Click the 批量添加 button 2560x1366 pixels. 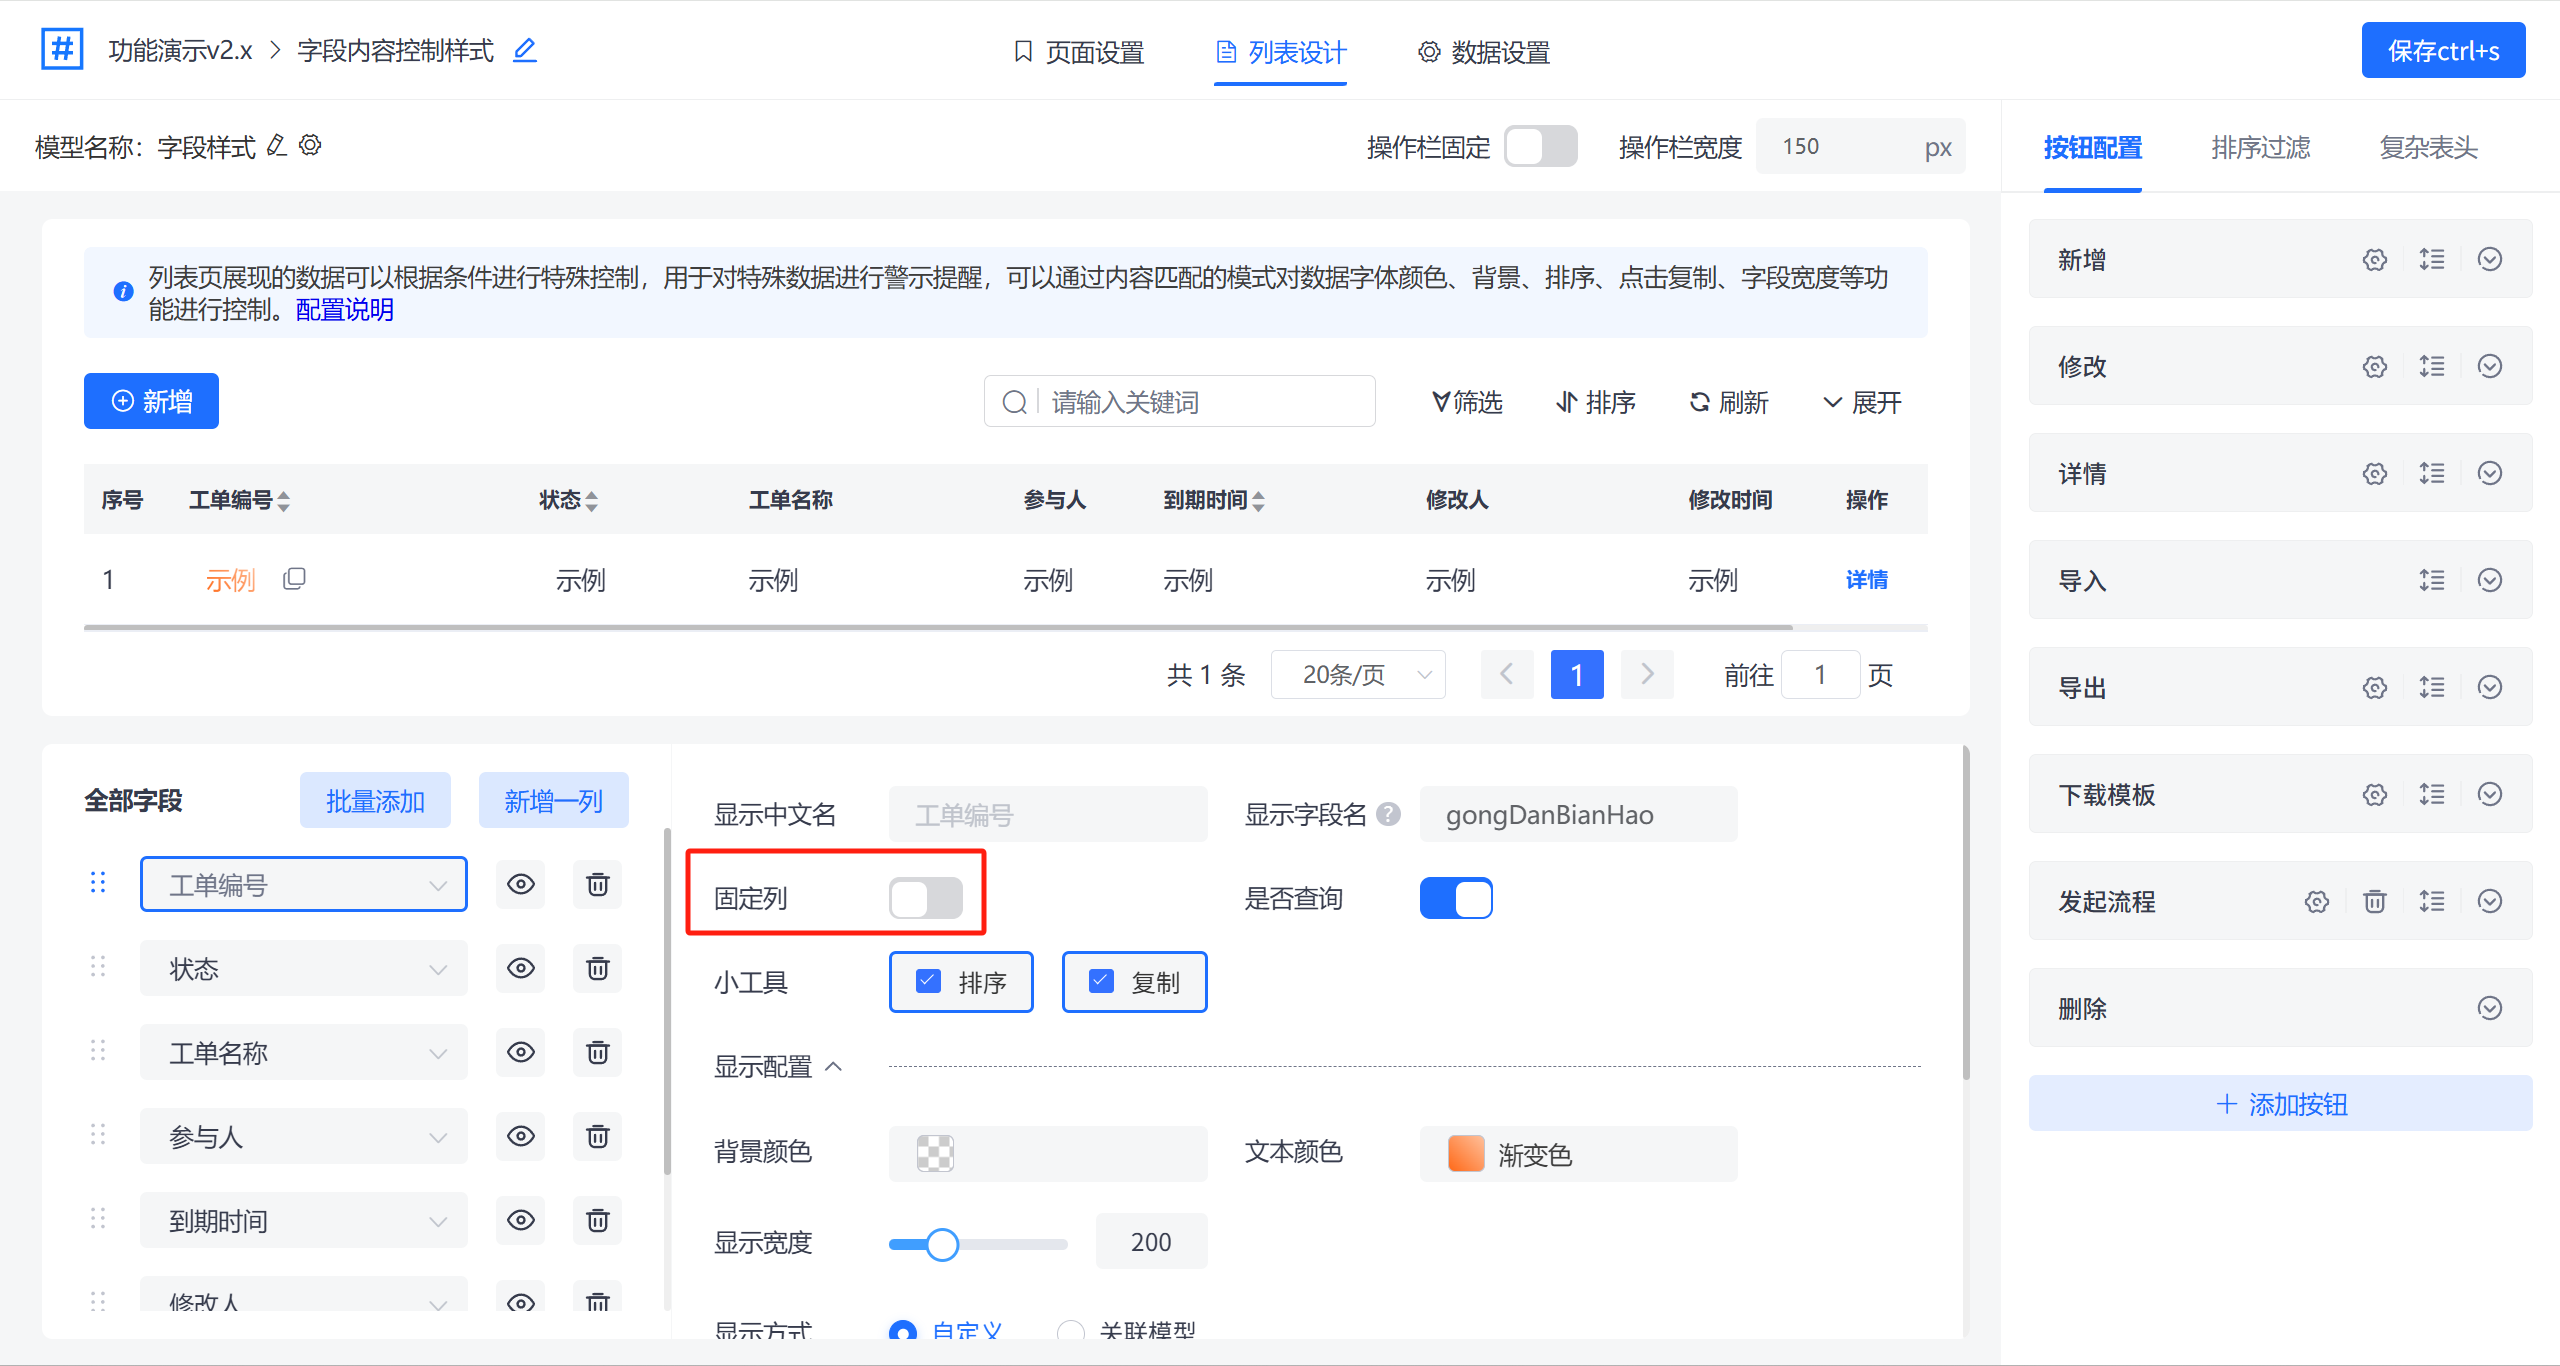pyautogui.click(x=375, y=801)
